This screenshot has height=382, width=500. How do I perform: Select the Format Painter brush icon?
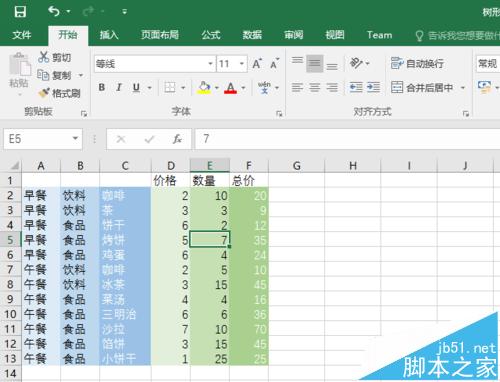click(x=44, y=93)
